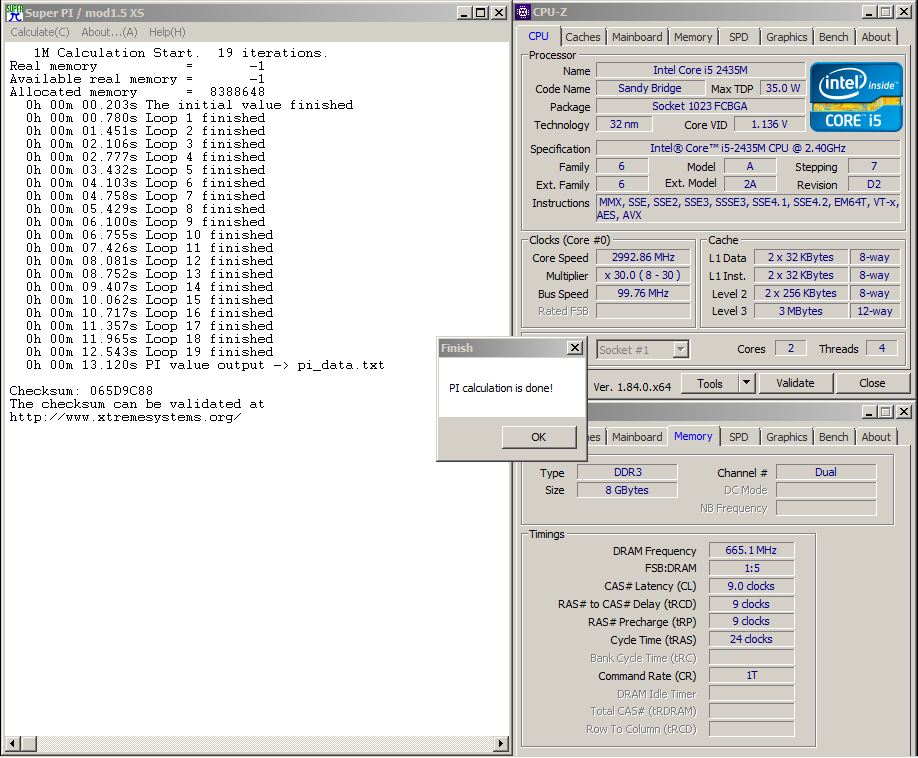Click the DRAM Frequency value '665.1 MHz'
918x758 pixels.
coord(751,550)
